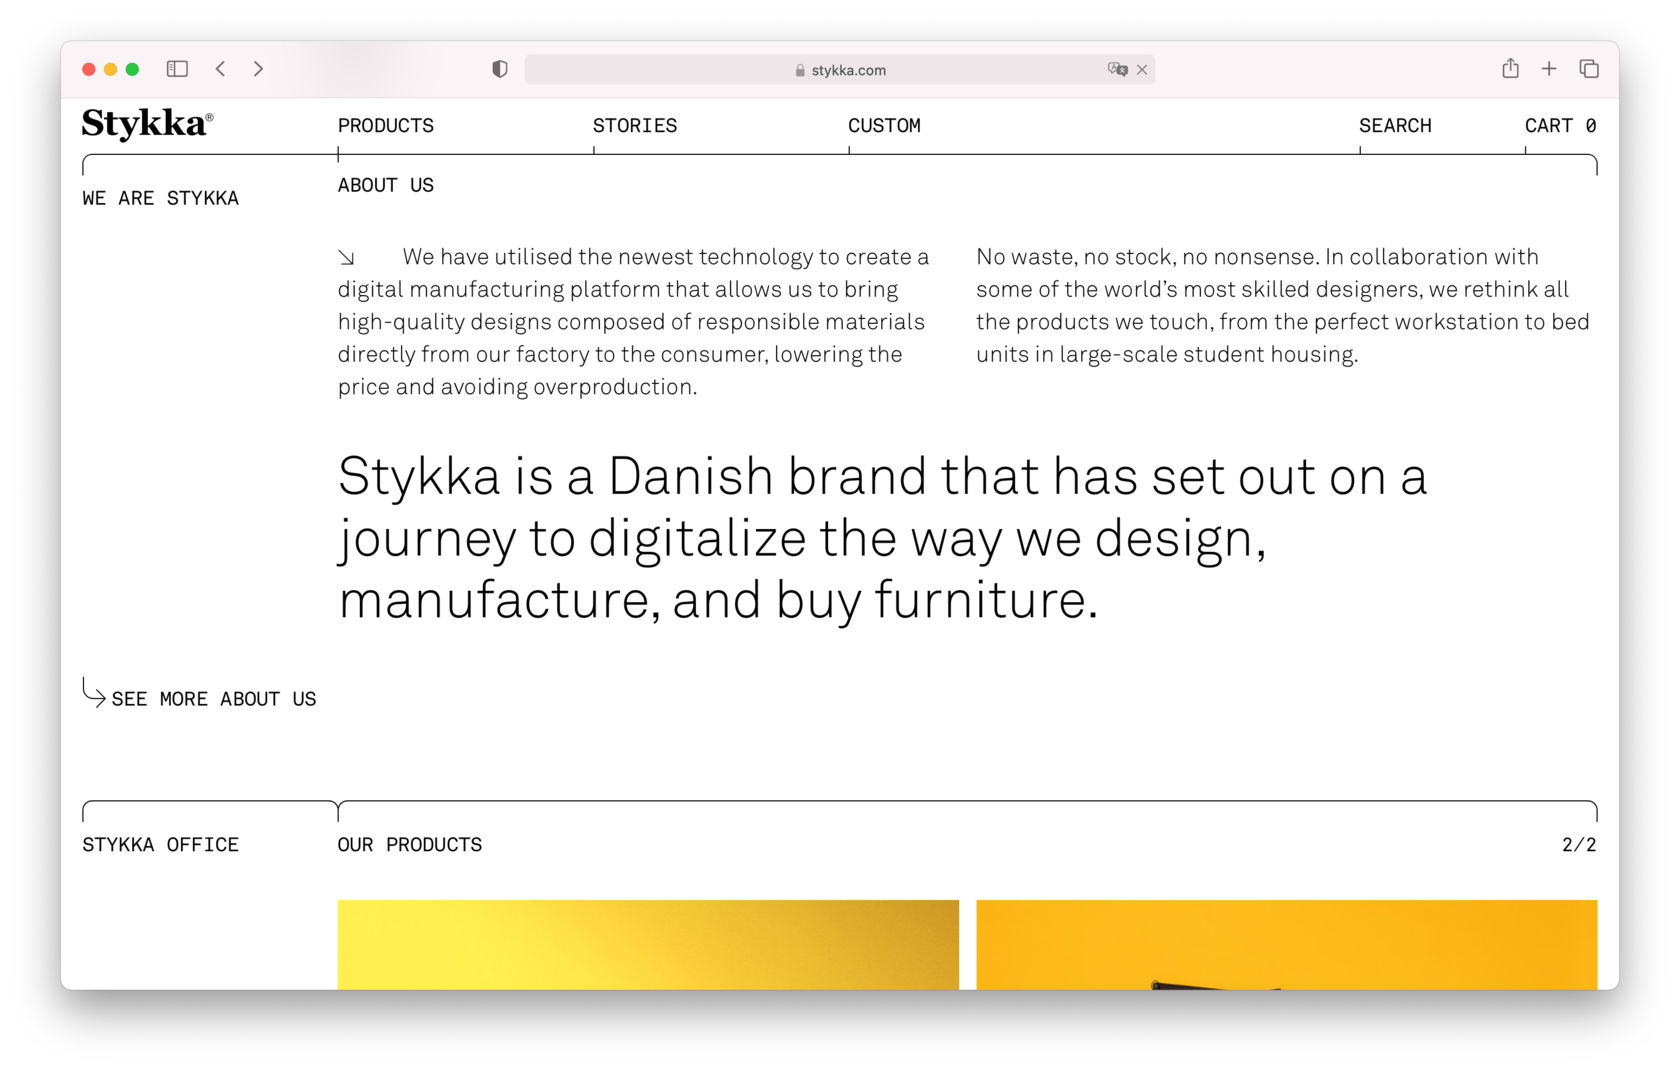This screenshot has height=1070, width=1680.
Task: Click the WE ARE STYKKA label
Action: pyautogui.click(x=160, y=198)
